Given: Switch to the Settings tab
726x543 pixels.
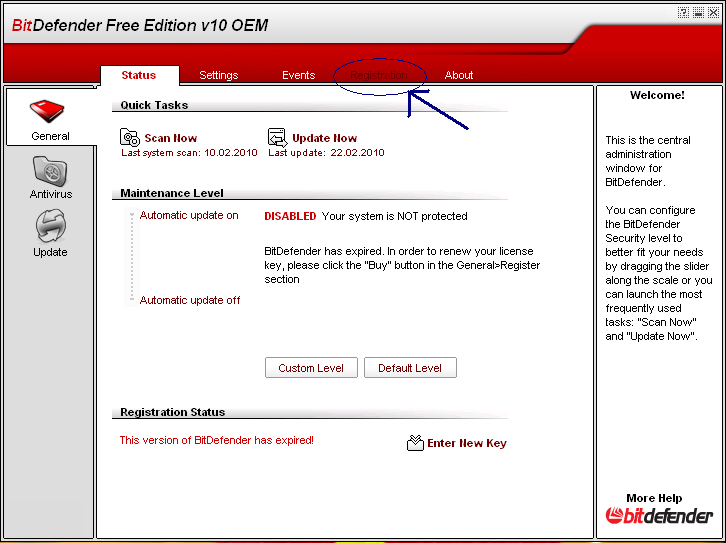Looking at the screenshot, I should coord(219,75).
